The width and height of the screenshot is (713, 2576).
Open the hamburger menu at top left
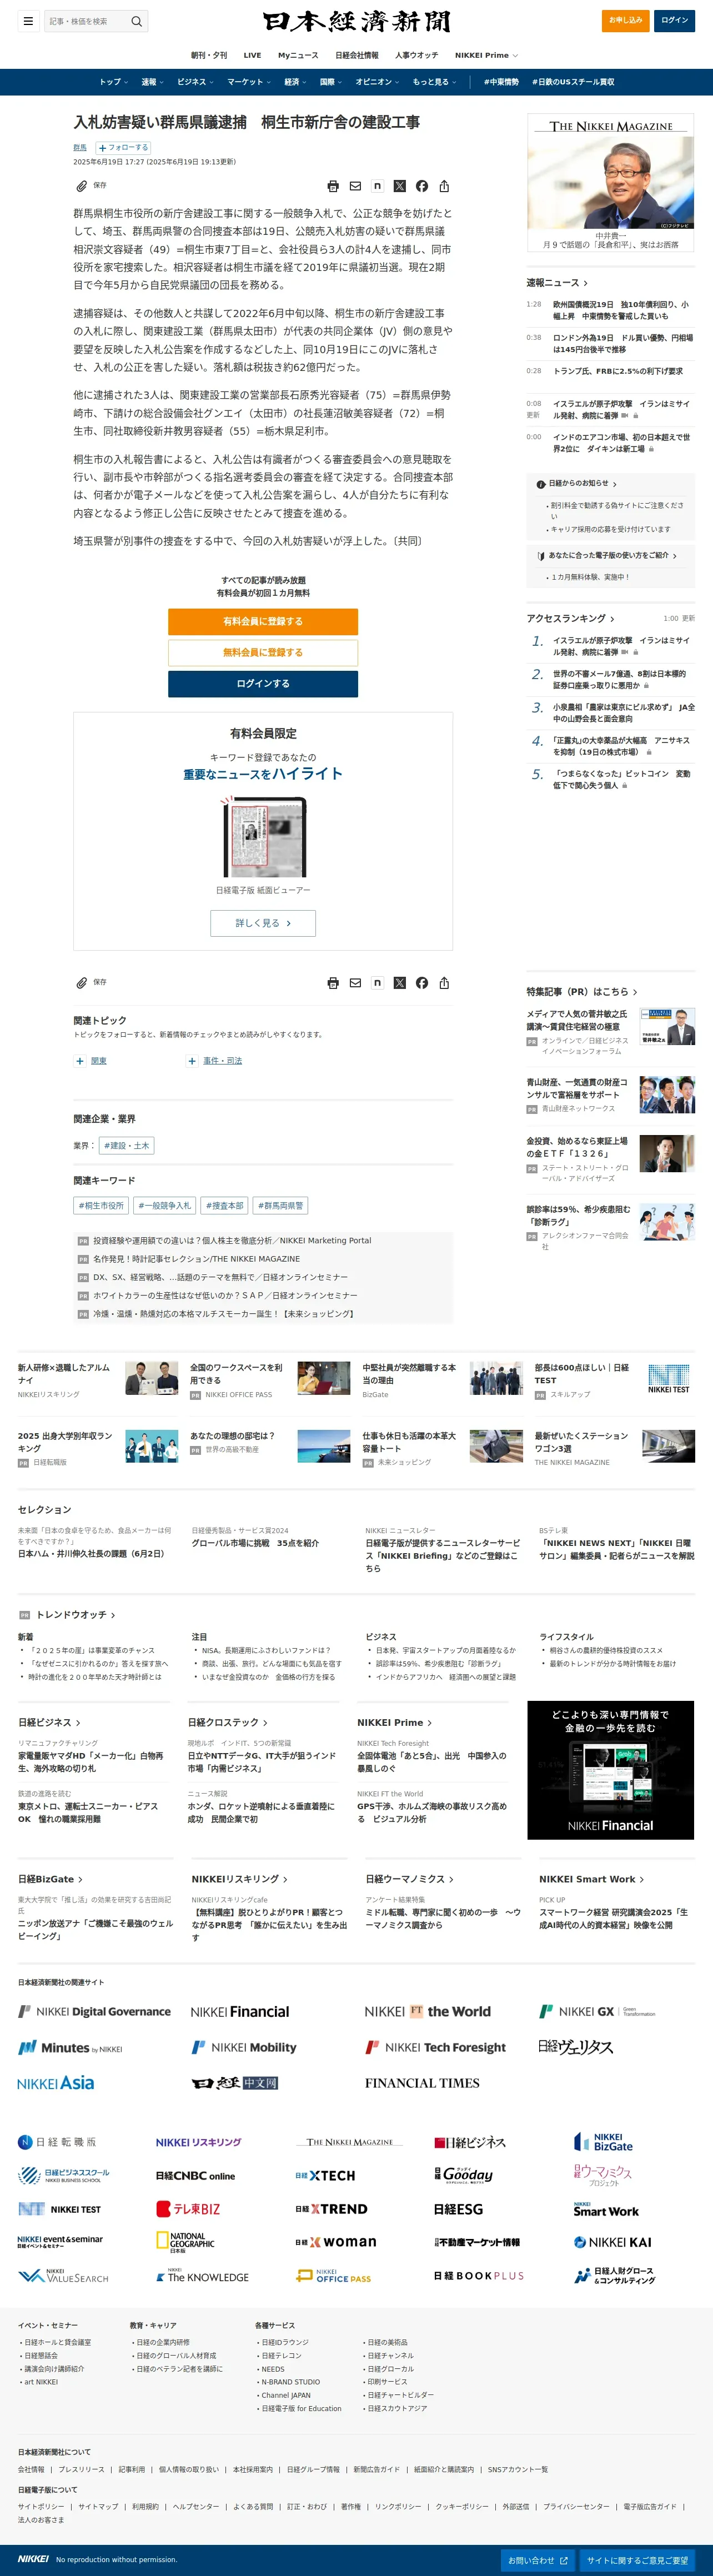click(28, 21)
